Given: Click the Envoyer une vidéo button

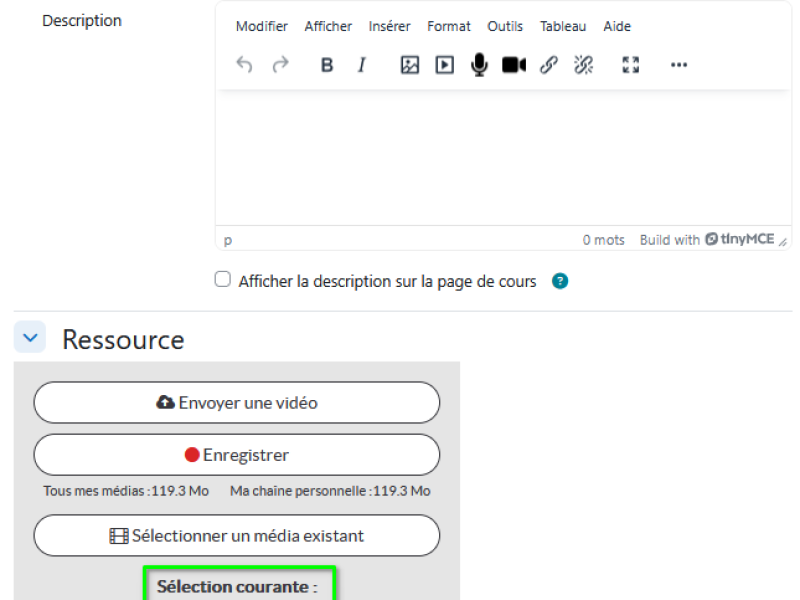Looking at the screenshot, I should [x=237, y=403].
